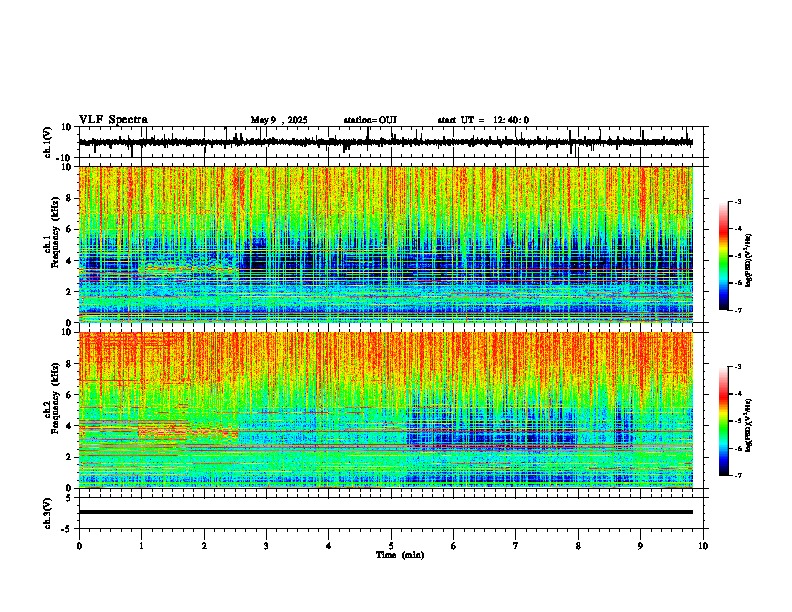The width and height of the screenshot is (792, 612).
Task: Click the "VLF Spectra" plot title
Action: tap(113, 120)
